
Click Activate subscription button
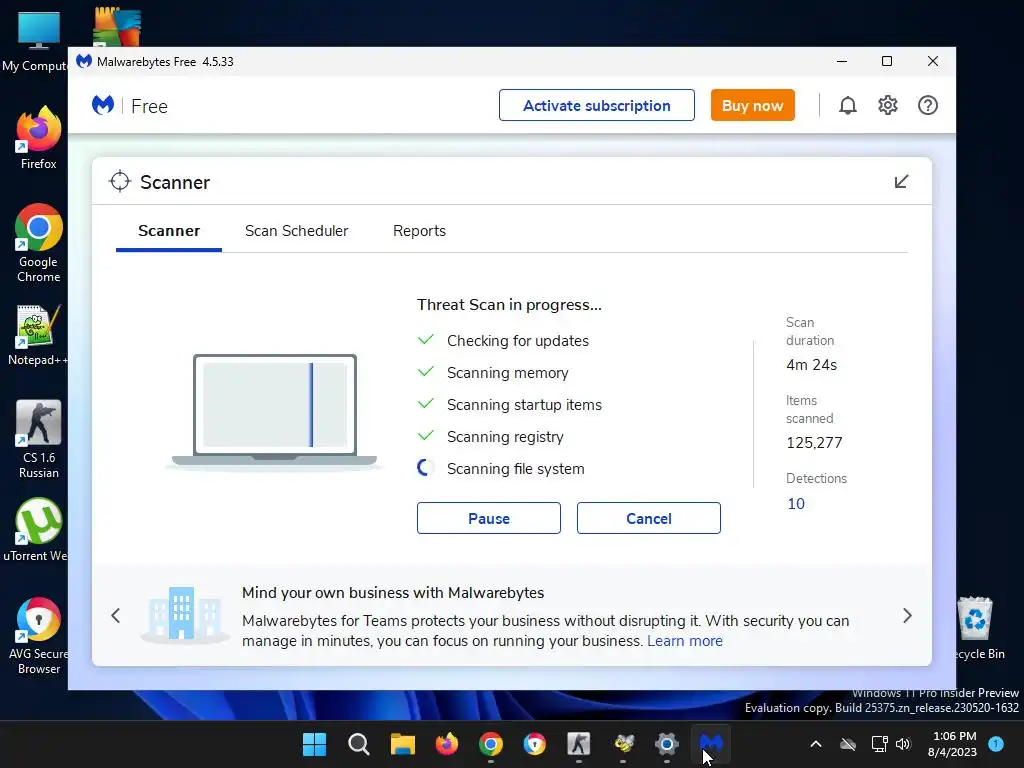[x=597, y=105]
